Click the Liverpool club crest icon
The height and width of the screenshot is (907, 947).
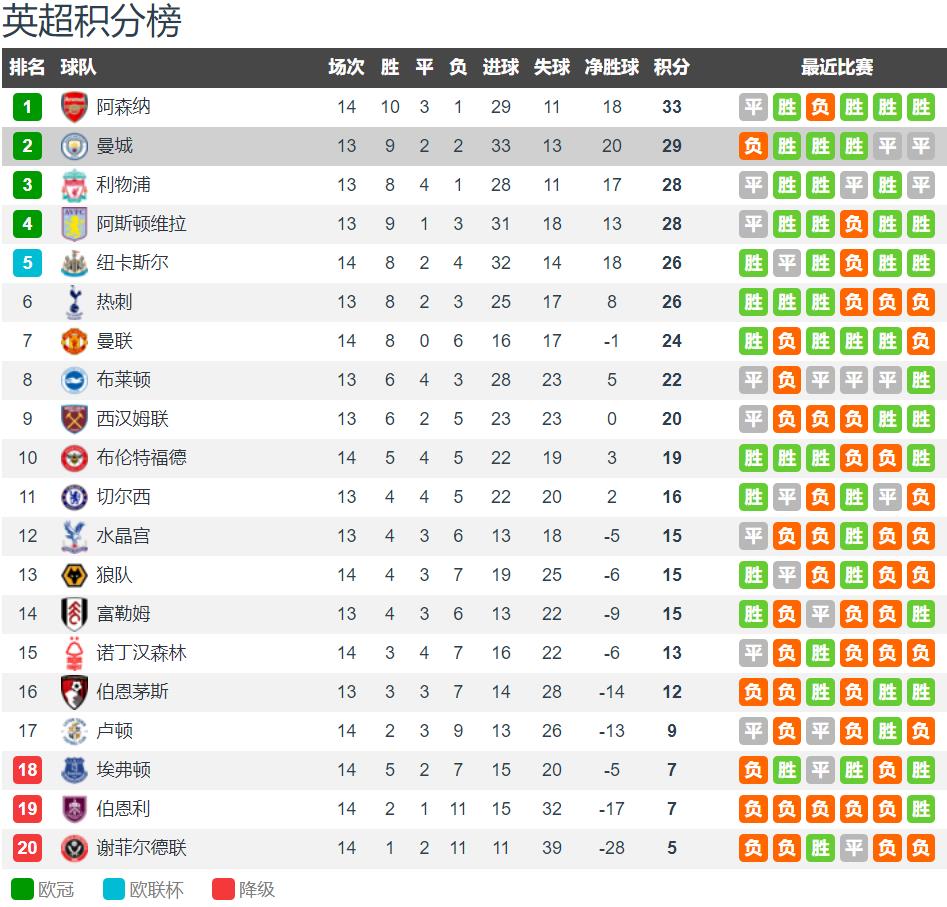click(x=75, y=185)
